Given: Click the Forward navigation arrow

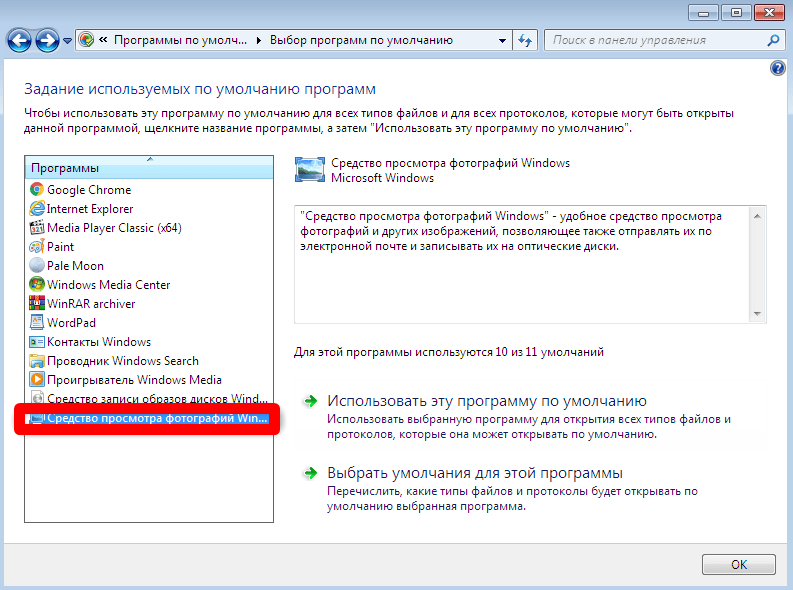Looking at the screenshot, I should (47, 40).
